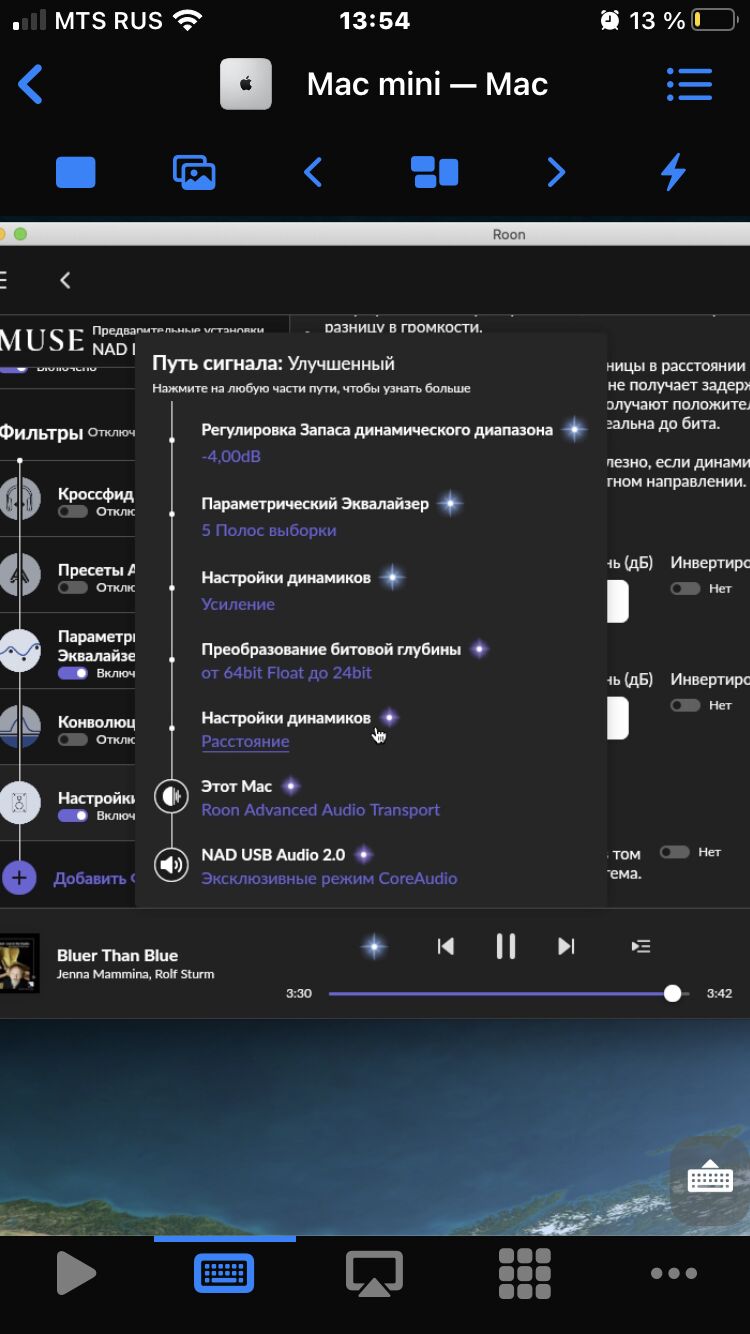Tap the Mac mini computer icon
The image size is (750, 1334).
(x=246, y=85)
